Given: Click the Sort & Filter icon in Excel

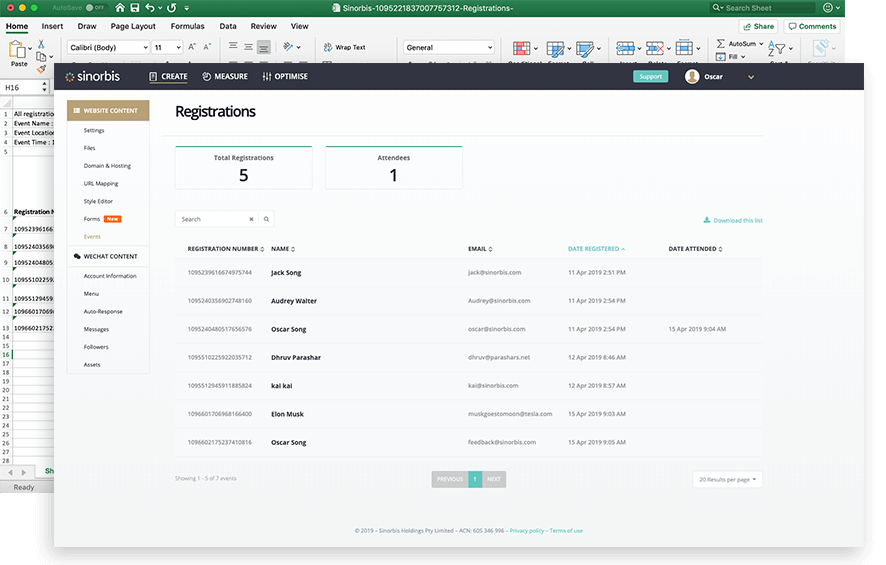Looking at the screenshot, I should 776,49.
